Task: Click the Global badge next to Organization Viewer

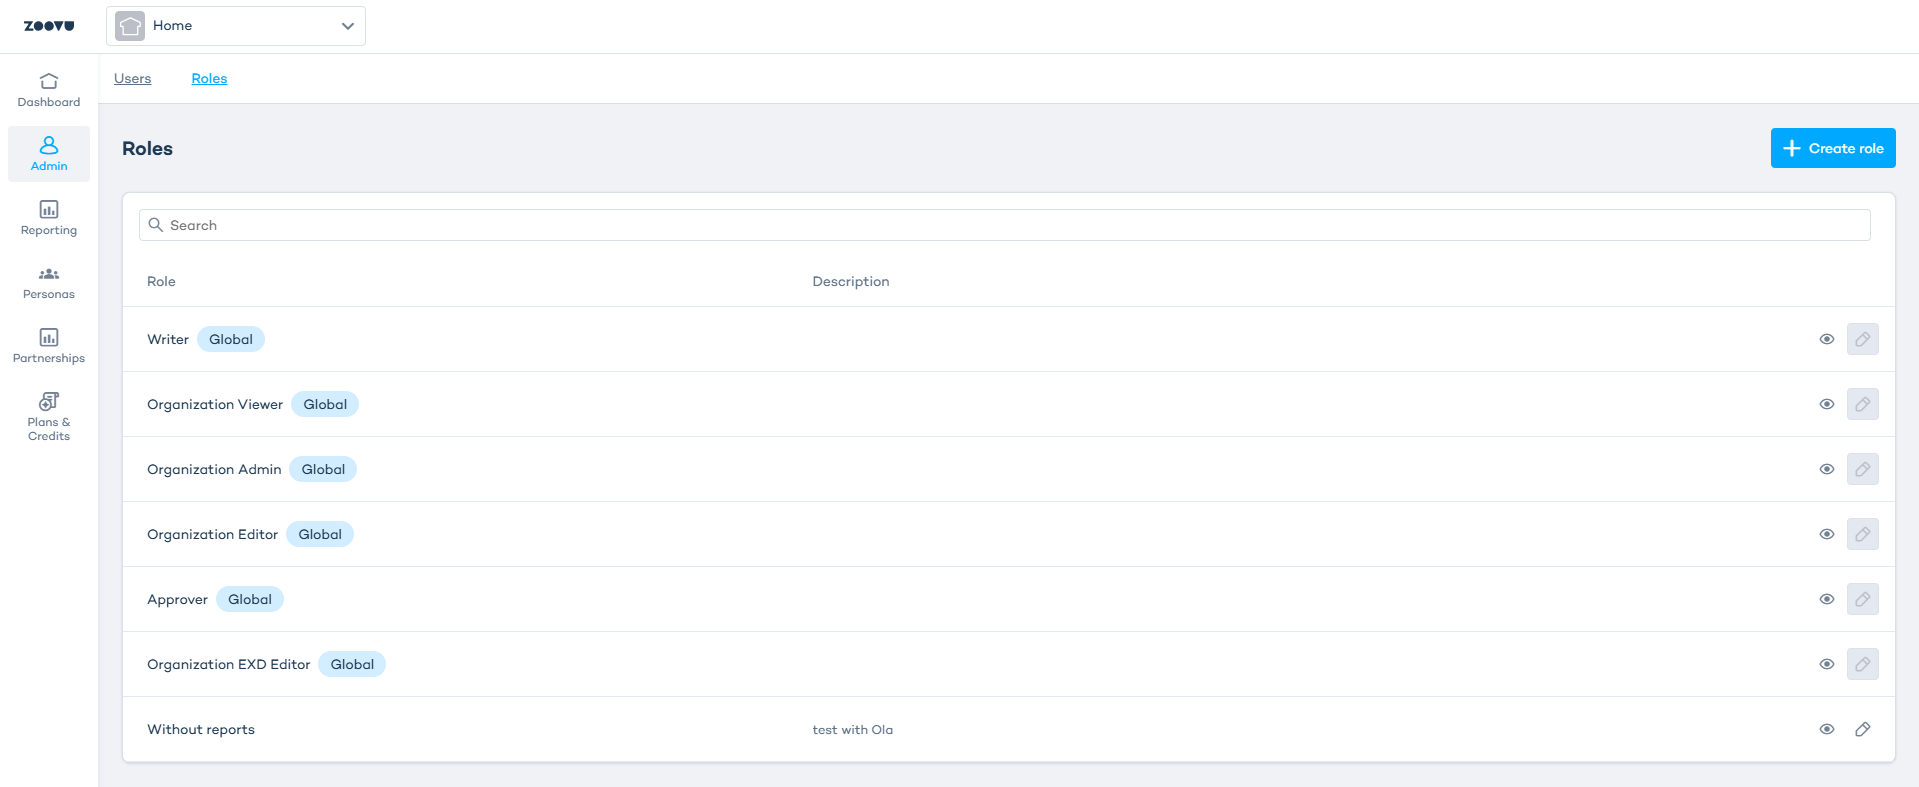Action: [325, 404]
